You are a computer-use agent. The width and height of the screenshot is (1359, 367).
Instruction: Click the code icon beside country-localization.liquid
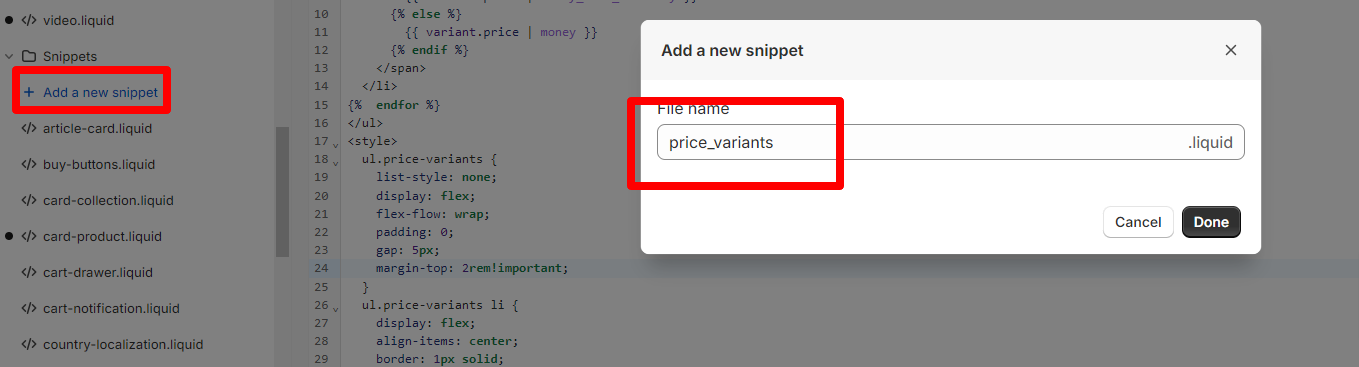point(29,344)
